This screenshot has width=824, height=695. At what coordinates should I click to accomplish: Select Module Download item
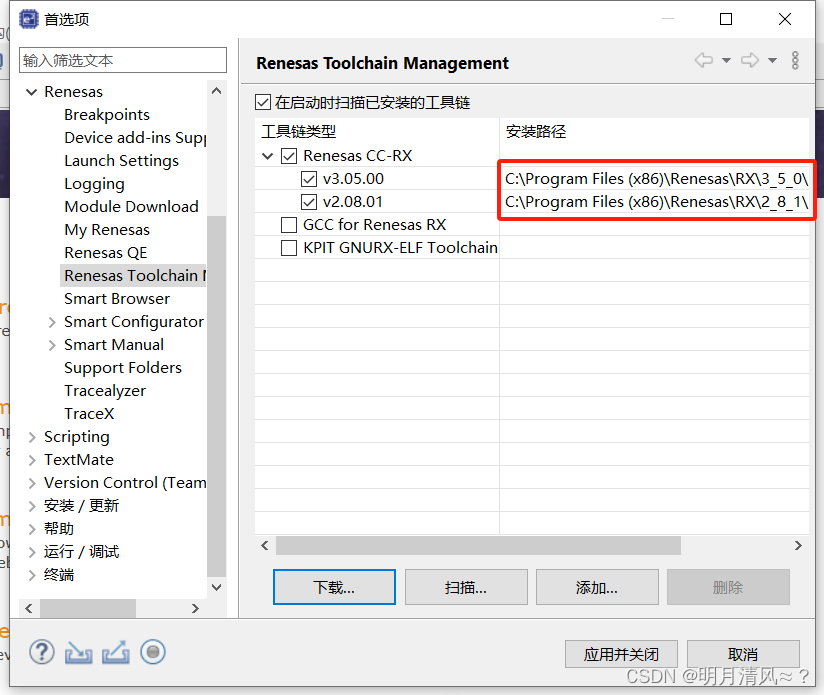pos(131,206)
